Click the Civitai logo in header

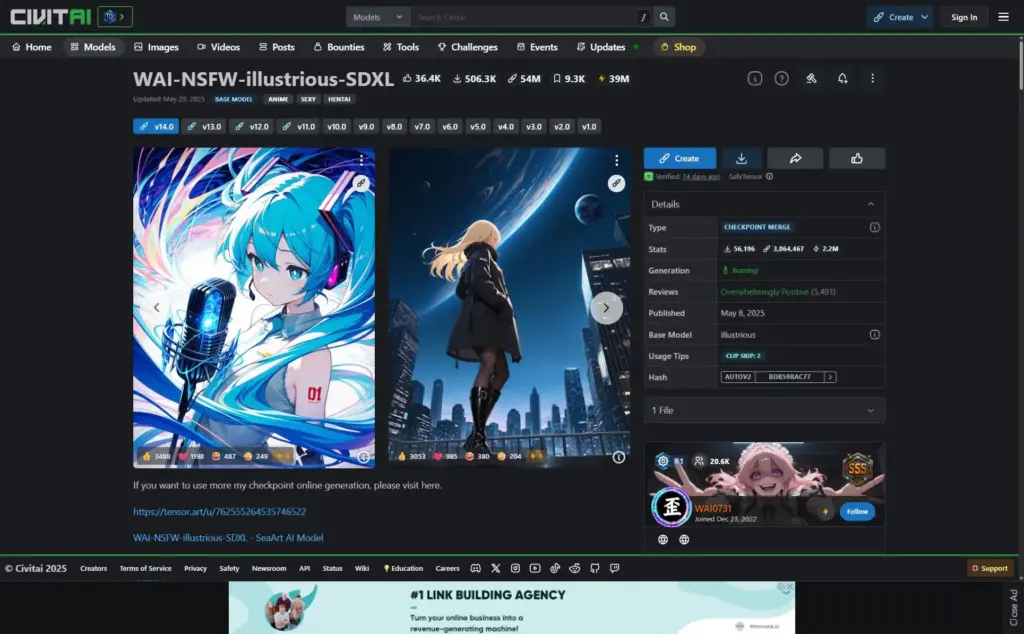pos(50,16)
